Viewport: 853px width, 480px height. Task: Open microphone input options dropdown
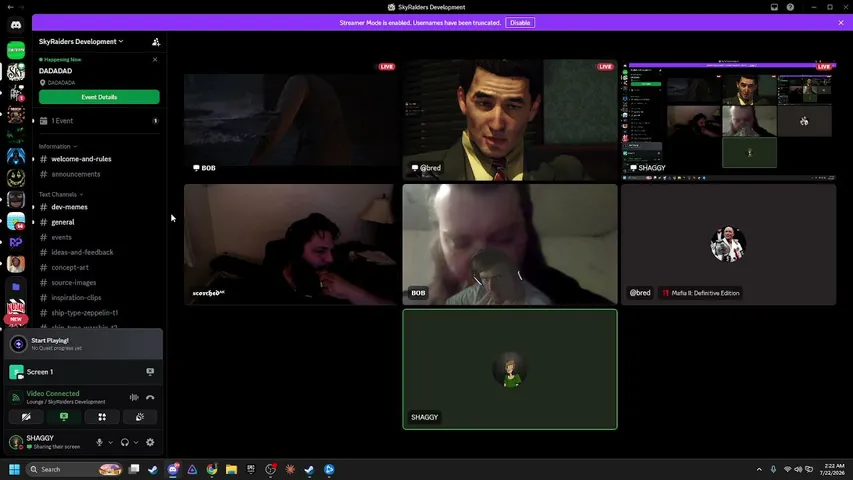click(110, 442)
